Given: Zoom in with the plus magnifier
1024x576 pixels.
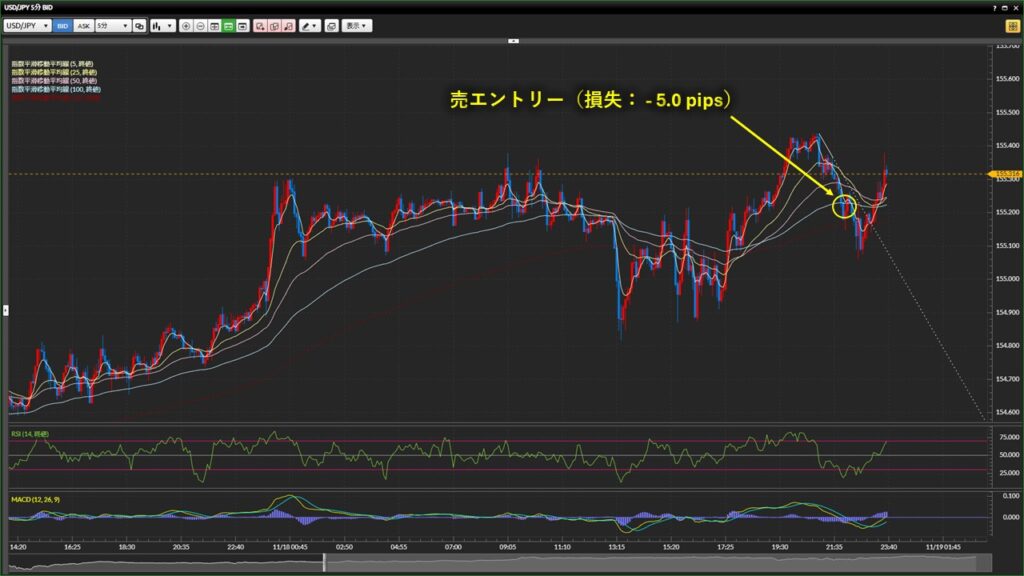Looking at the screenshot, I should 186,25.
